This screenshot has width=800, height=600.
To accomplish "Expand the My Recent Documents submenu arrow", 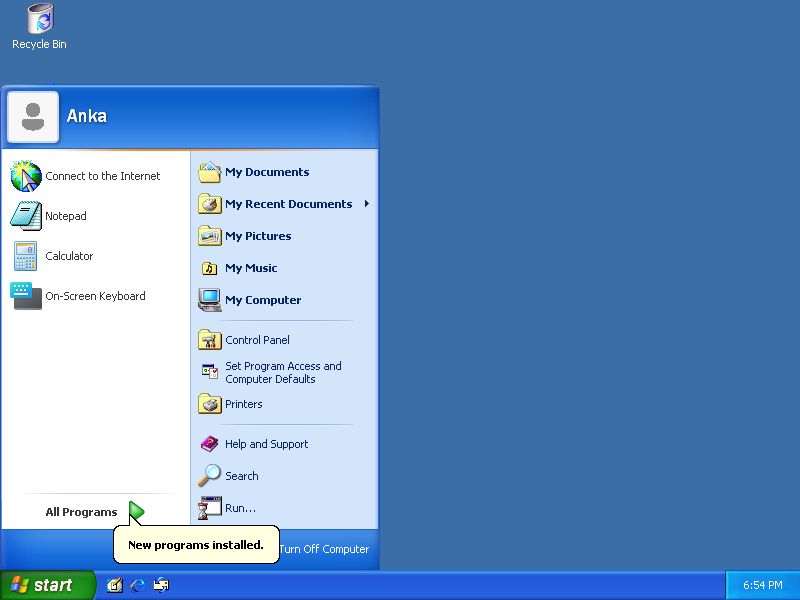I will tap(366, 204).
